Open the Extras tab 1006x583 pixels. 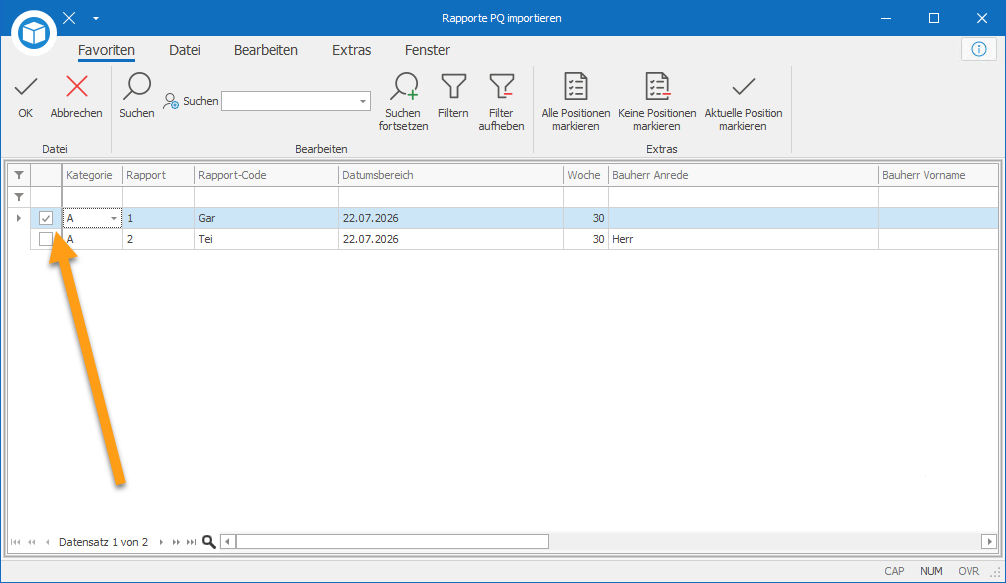click(x=352, y=50)
